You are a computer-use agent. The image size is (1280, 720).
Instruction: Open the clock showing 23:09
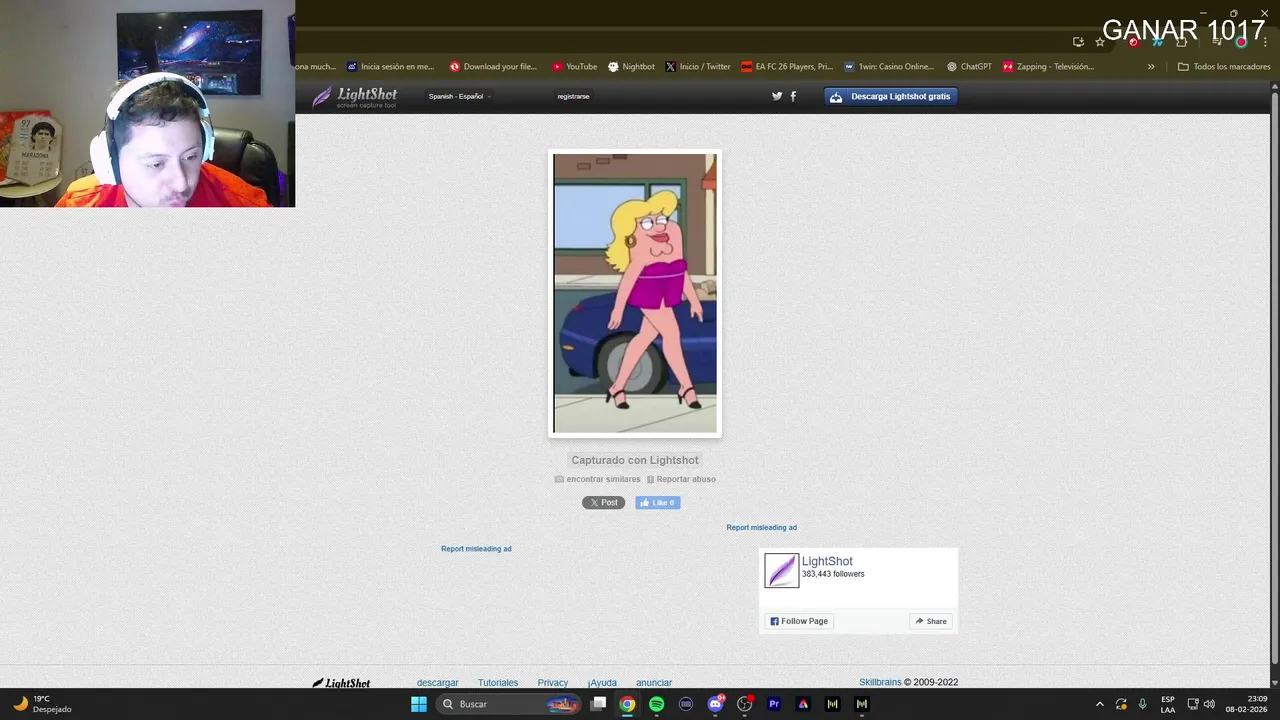[1247, 704]
